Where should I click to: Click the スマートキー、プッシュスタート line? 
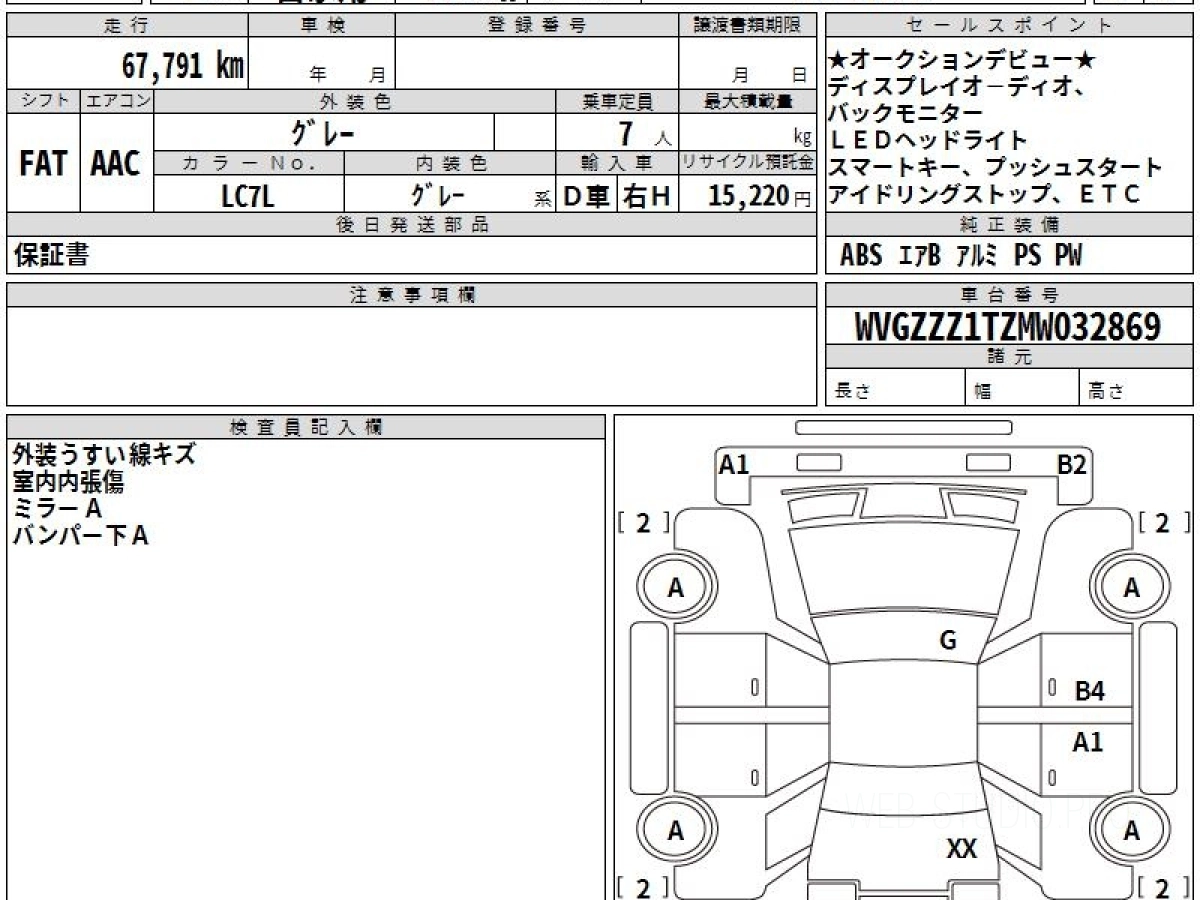(996, 167)
